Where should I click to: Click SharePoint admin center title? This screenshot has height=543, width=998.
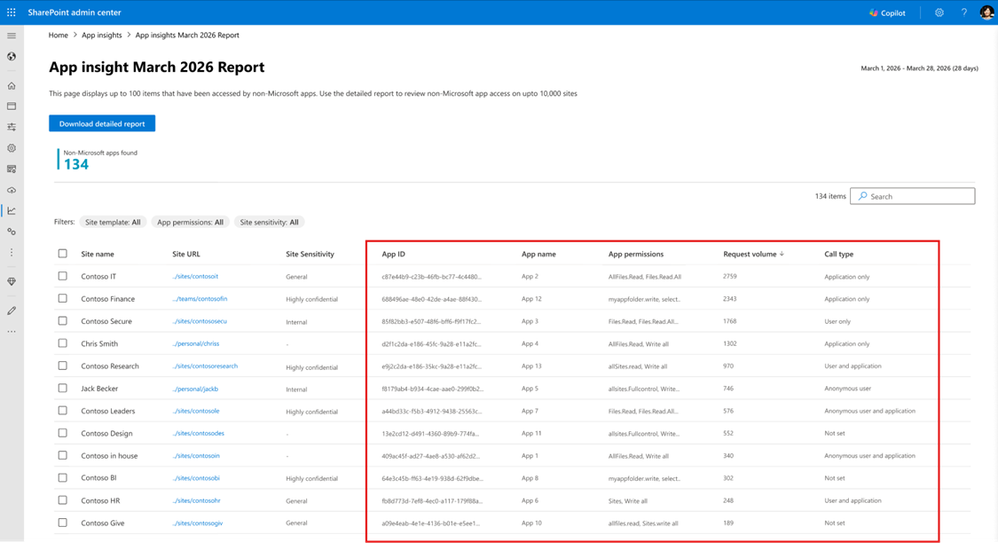pyautogui.click(x=74, y=12)
